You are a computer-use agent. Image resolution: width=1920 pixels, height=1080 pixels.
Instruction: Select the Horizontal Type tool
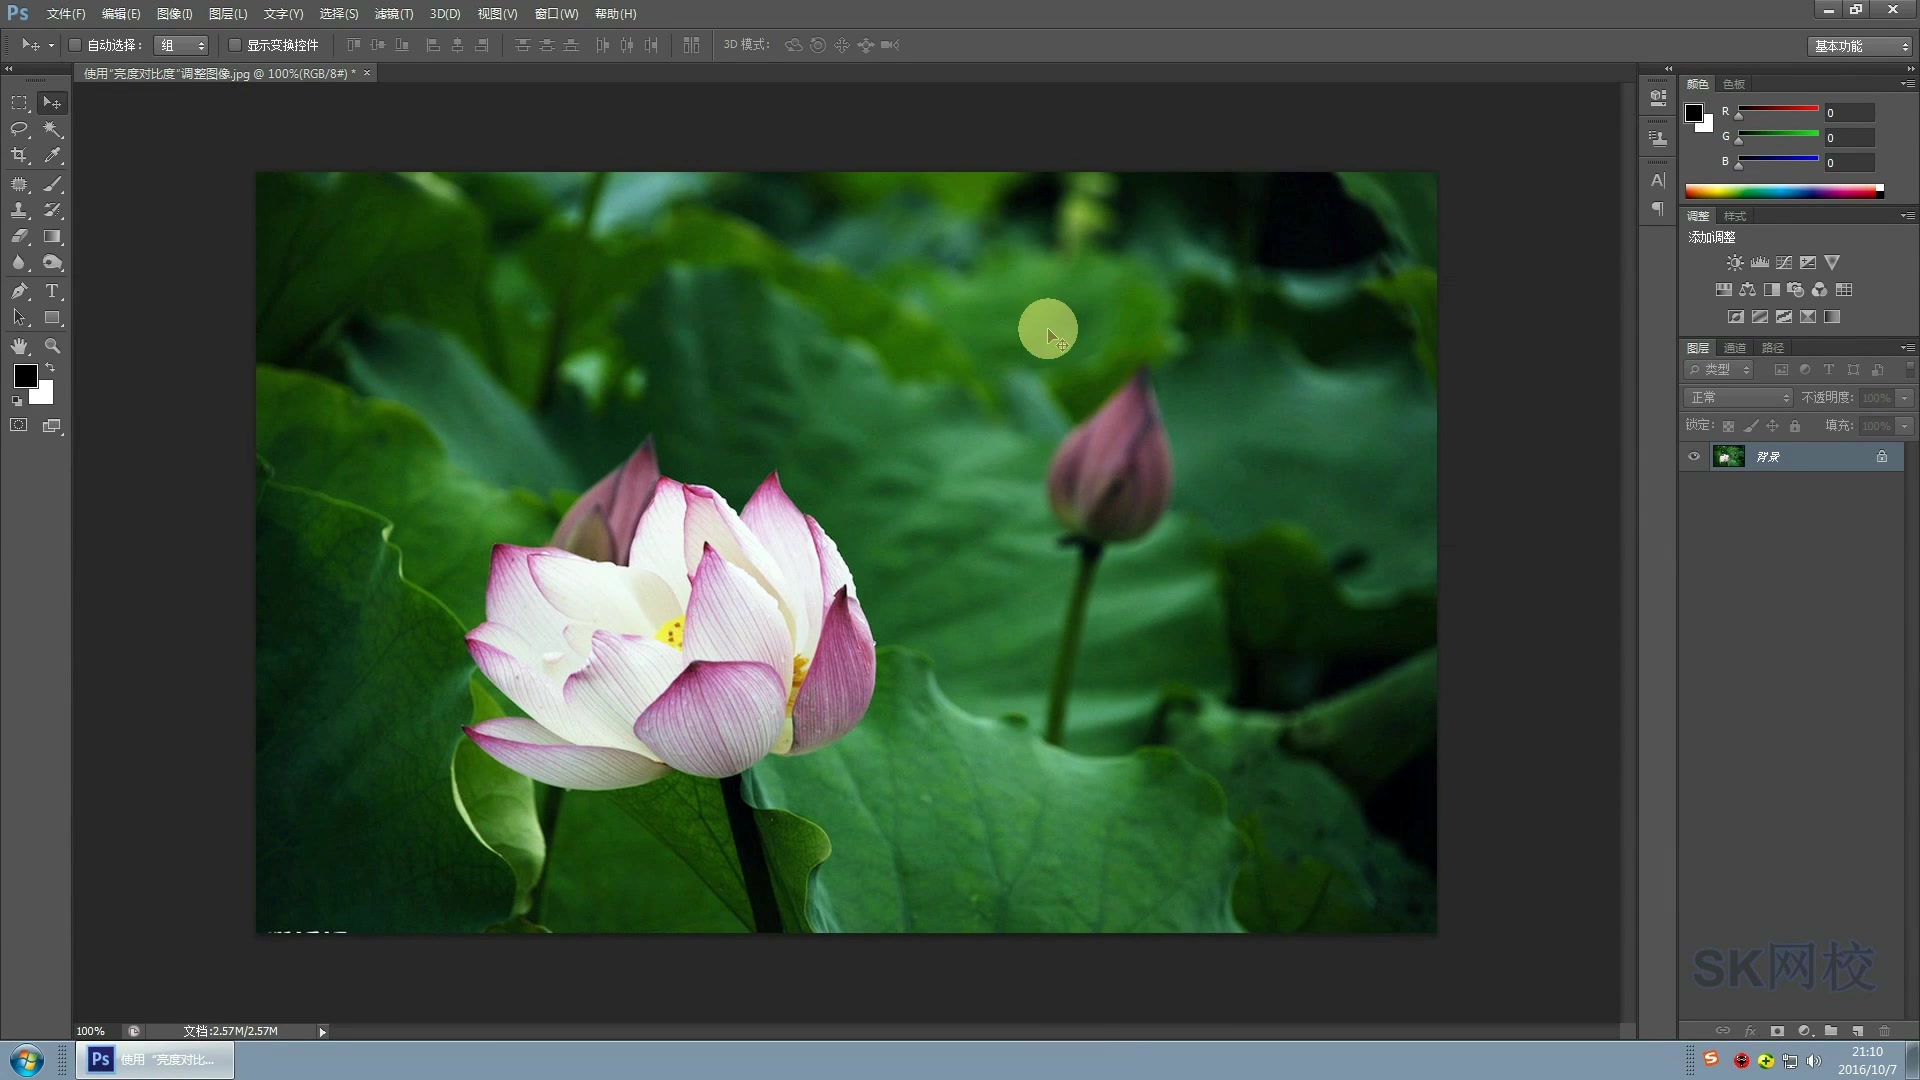click(x=52, y=291)
